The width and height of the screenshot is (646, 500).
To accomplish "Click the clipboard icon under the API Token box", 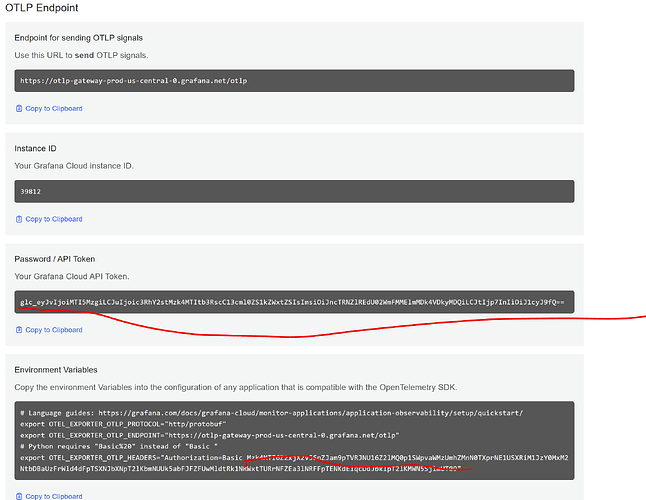I will pos(19,330).
